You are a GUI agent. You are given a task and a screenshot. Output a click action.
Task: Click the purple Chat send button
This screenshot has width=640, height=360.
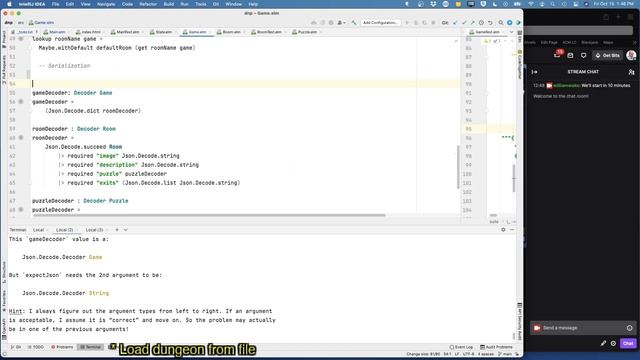pyautogui.click(x=628, y=343)
